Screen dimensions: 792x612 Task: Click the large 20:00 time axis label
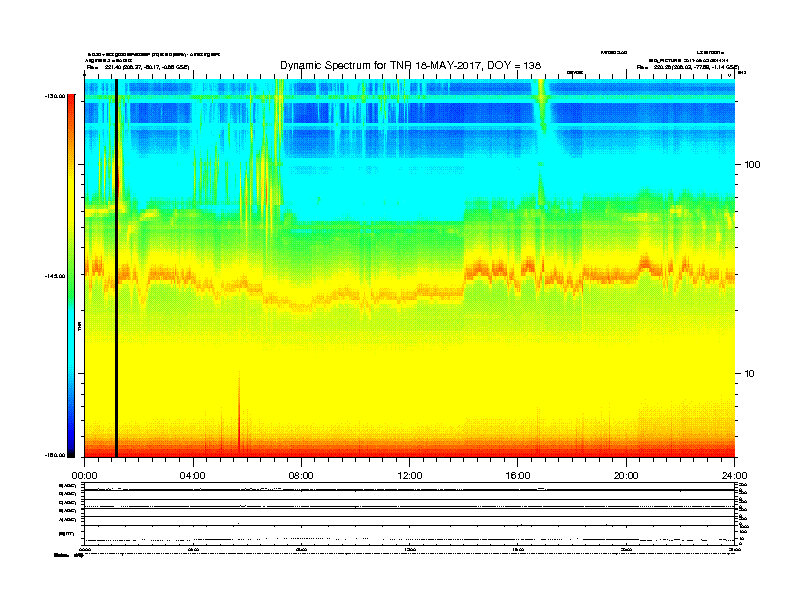coord(626,475)
